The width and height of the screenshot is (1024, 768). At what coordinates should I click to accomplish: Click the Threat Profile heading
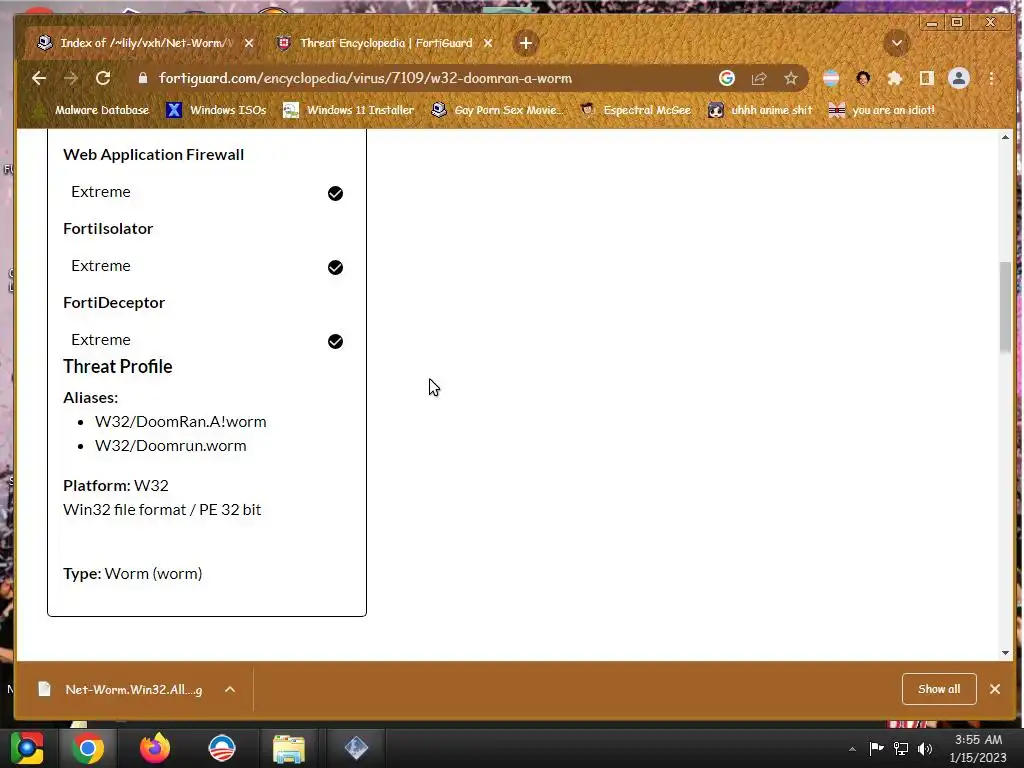pyautogui.click(x=118, y=366)
